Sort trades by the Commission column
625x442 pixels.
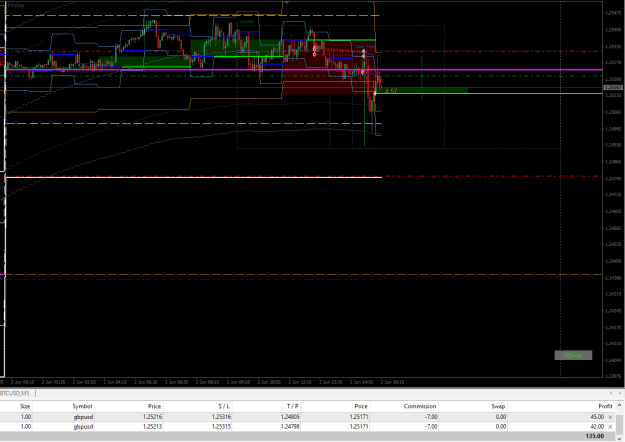(420, 406)
